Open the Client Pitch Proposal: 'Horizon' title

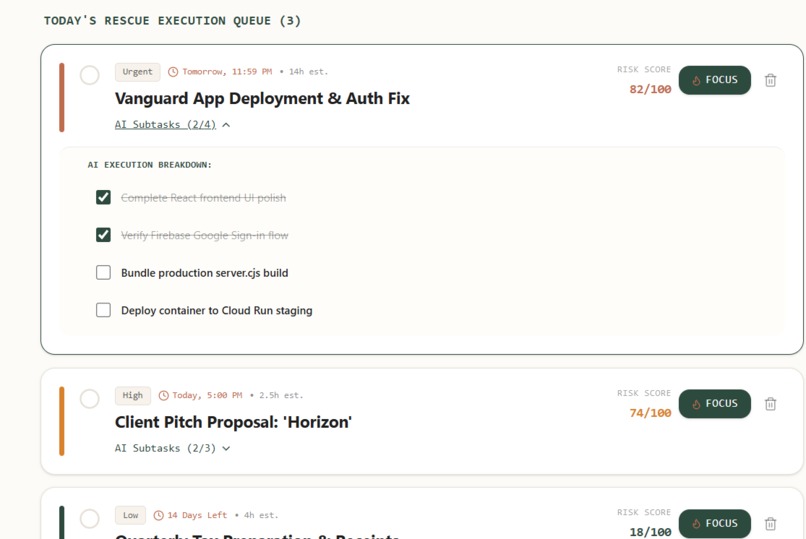click(x=233, y=422)
